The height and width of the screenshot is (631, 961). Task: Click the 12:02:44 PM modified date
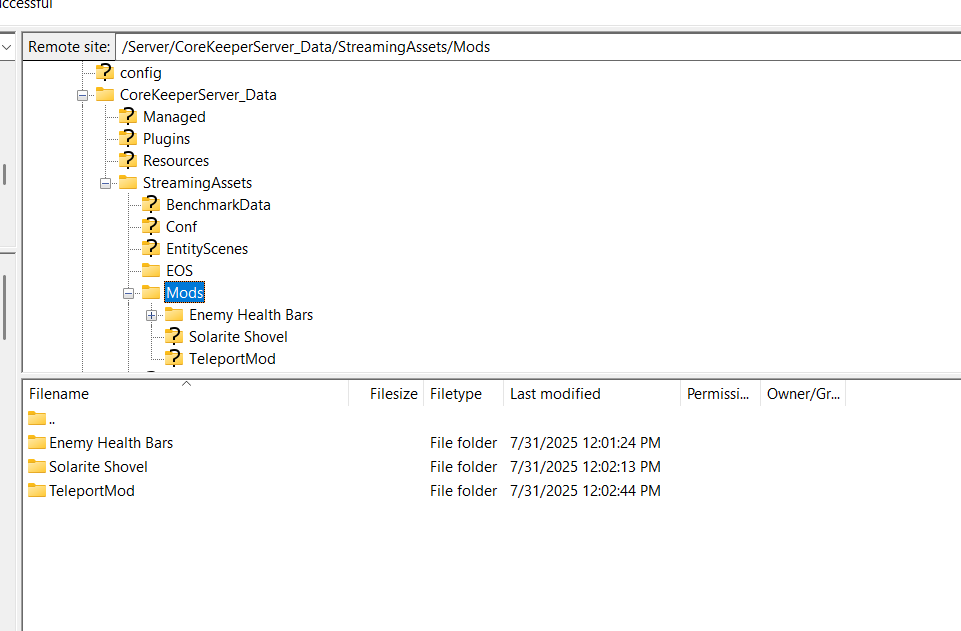pos(585,491)
